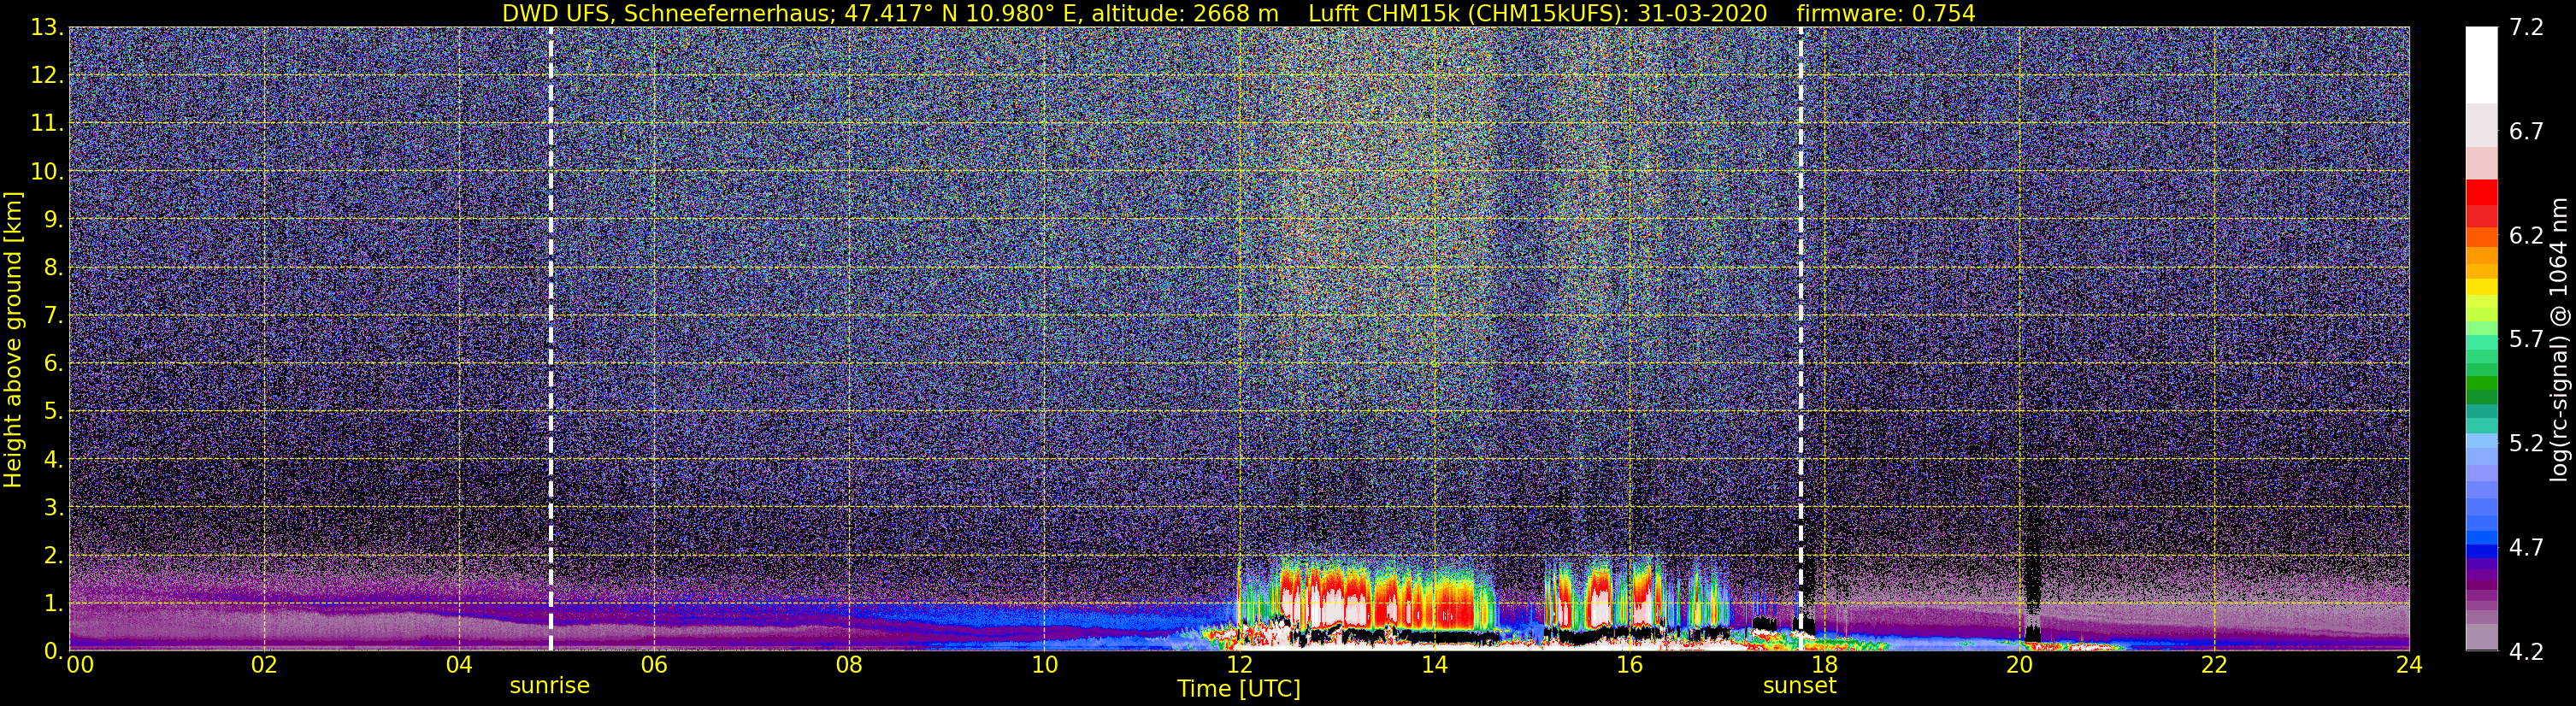Click the "06" tick on the time axis
The width and height of the screenshot is (2576, 706).
point(654,666)
